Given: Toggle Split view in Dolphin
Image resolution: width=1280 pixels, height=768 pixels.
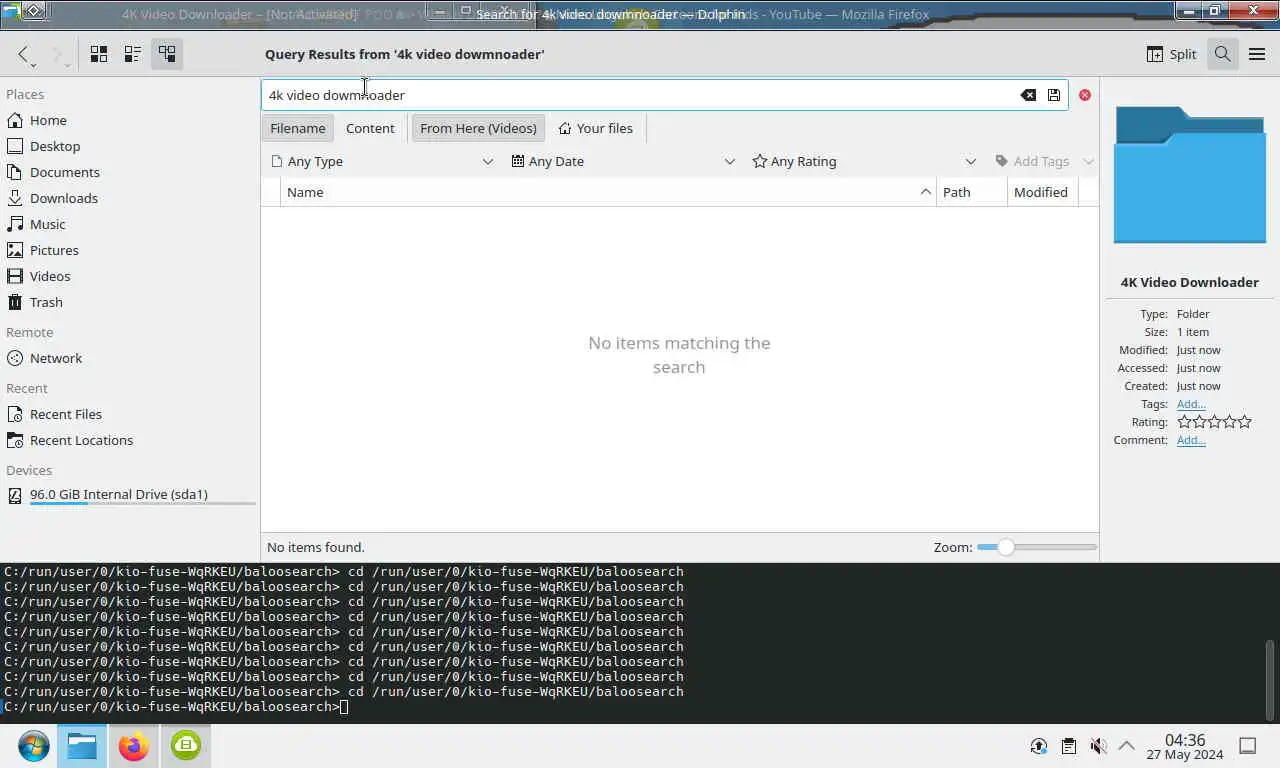Looking at the screenshot, I should [x=1171, y=54].
